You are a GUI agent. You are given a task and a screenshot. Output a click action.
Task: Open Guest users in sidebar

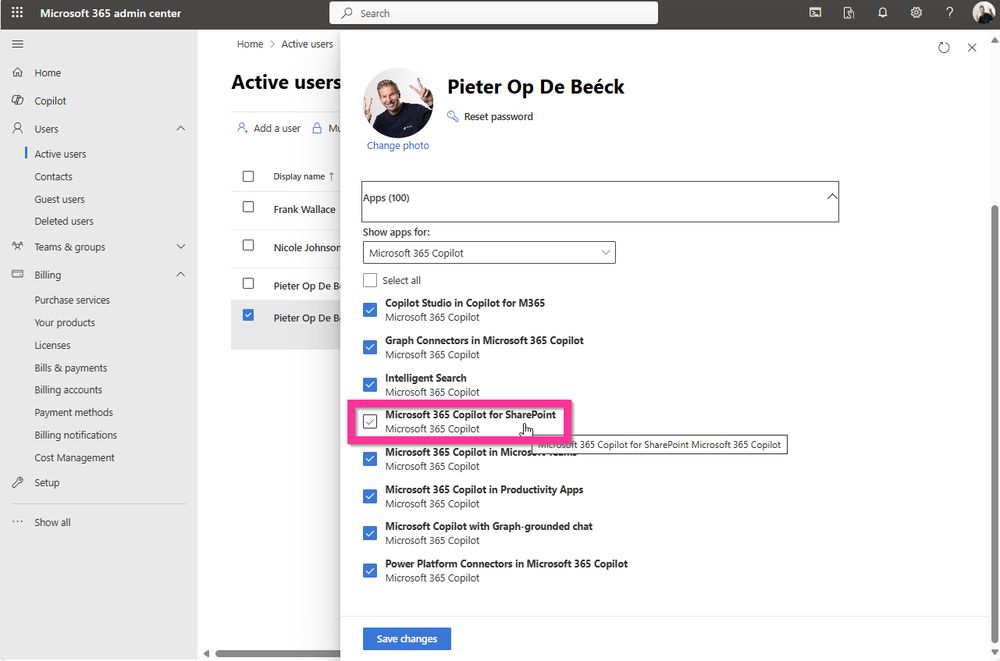(x=59, y=199)
